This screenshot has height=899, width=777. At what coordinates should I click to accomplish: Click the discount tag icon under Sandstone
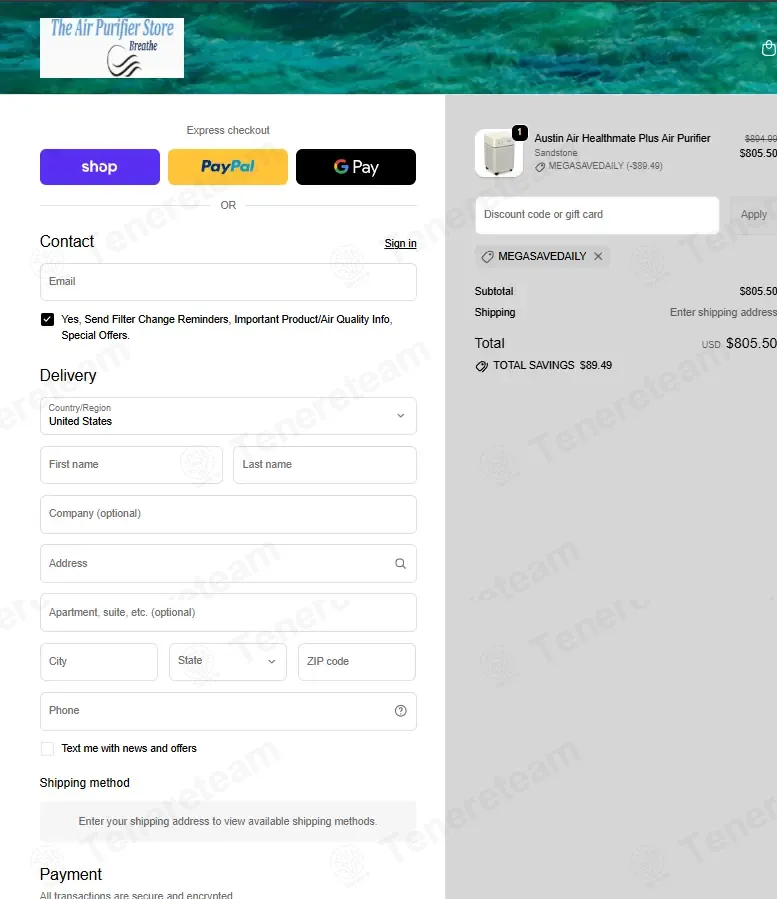(x=540, y=167)
